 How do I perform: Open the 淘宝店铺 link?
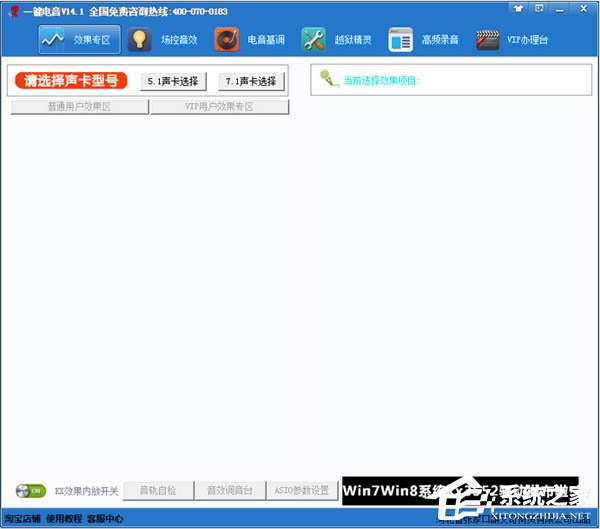(x=22, y=519)
